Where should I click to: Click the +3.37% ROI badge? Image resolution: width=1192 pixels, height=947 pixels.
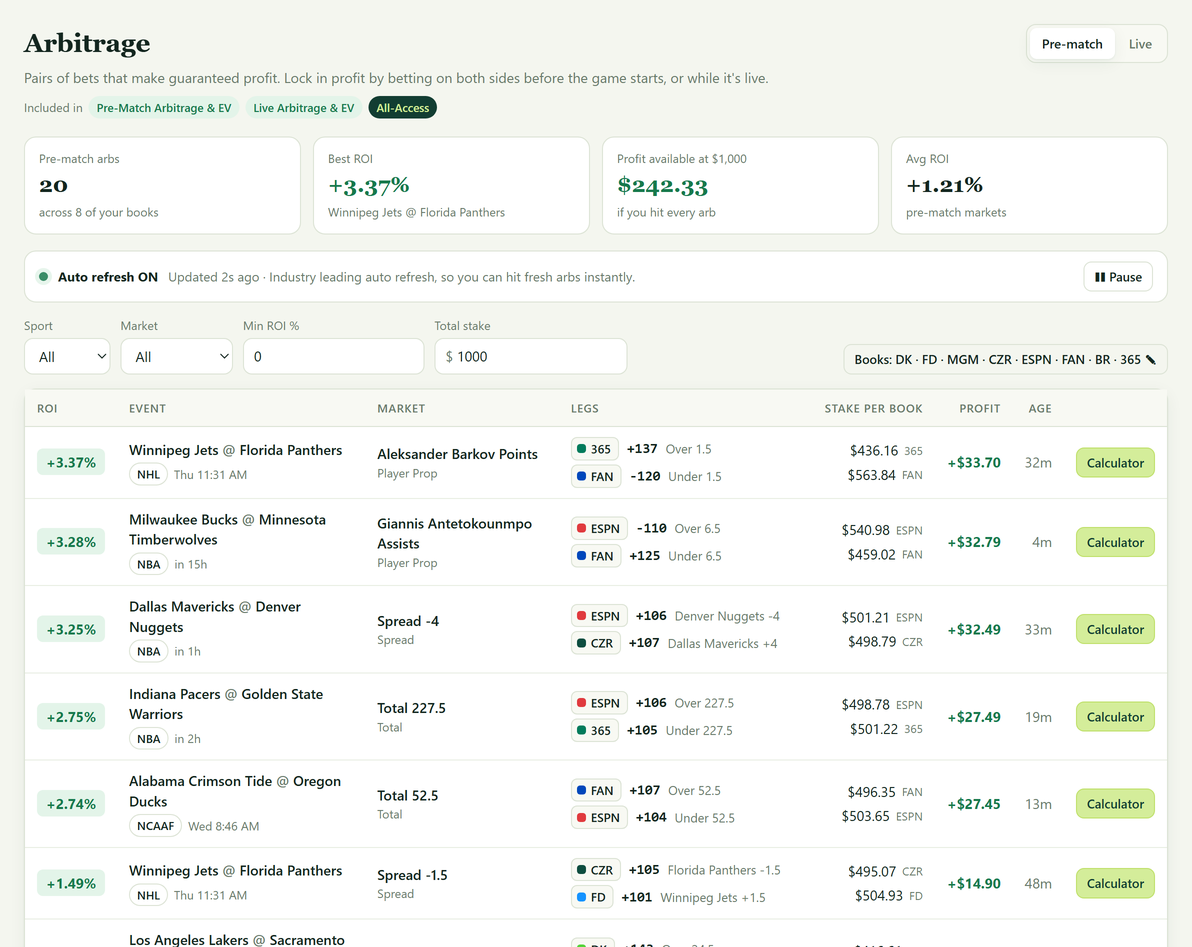[71, 463]
